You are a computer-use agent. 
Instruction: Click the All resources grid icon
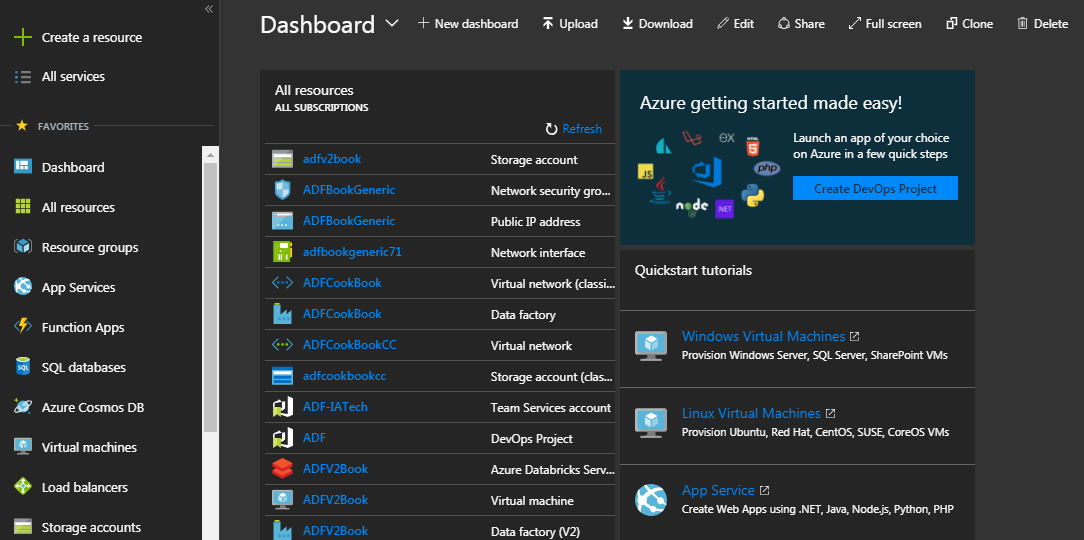23,207
